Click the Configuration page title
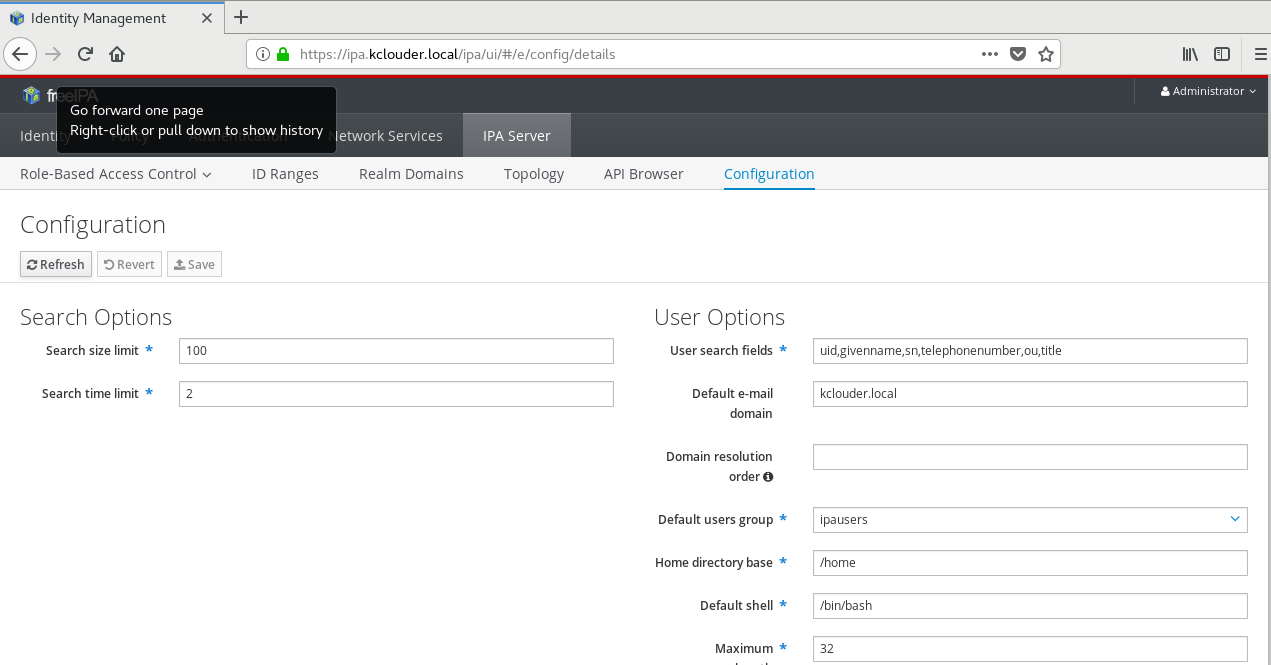1271x665 pixels. coord(93,225)
